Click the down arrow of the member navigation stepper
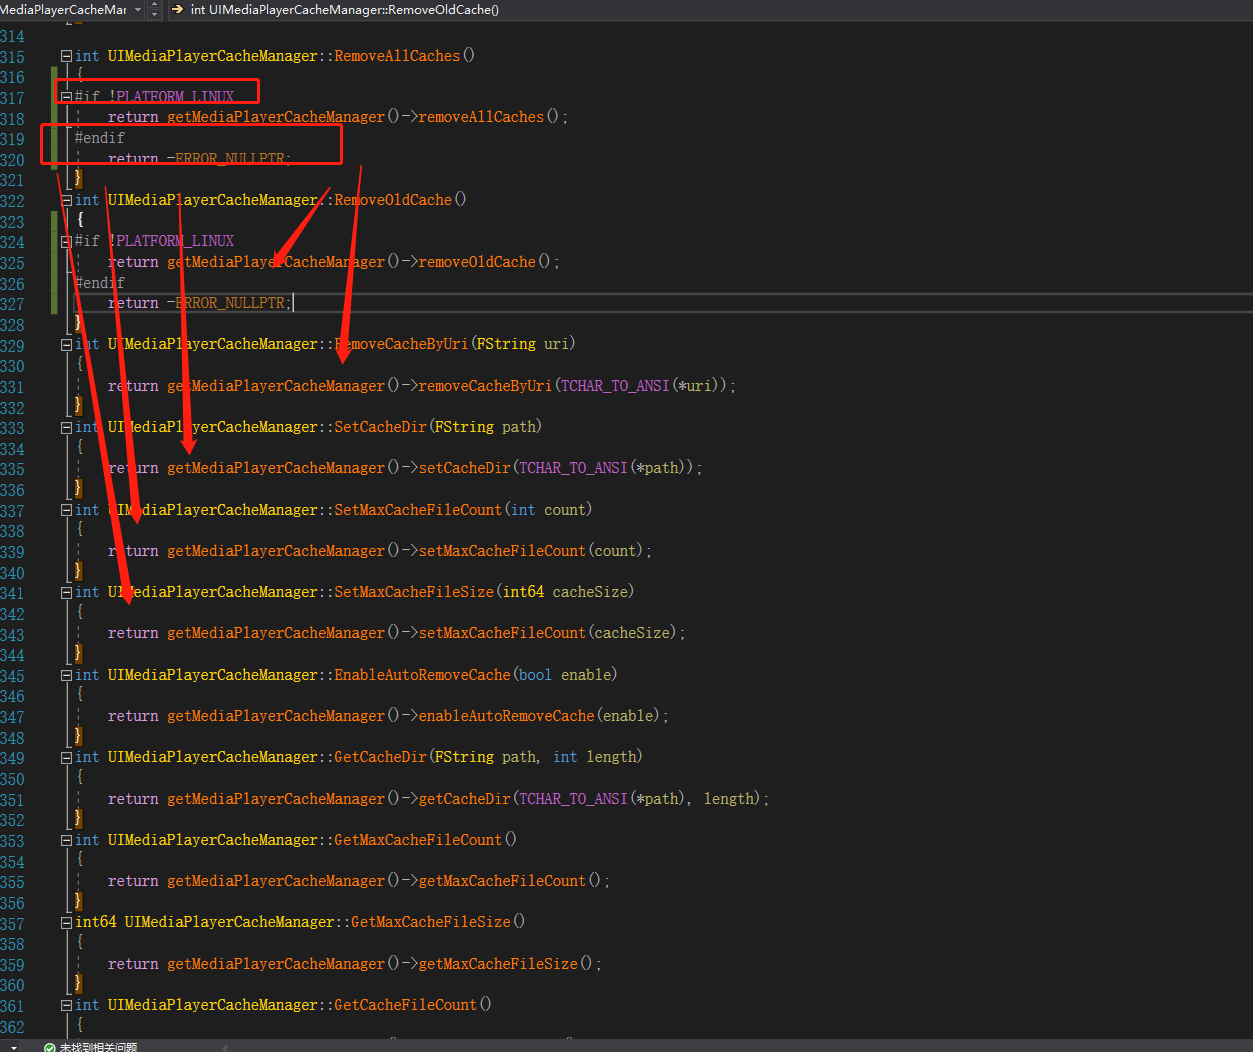Screen dimensions: 1253x1052 pyautogui.click(x=155, y=14)
